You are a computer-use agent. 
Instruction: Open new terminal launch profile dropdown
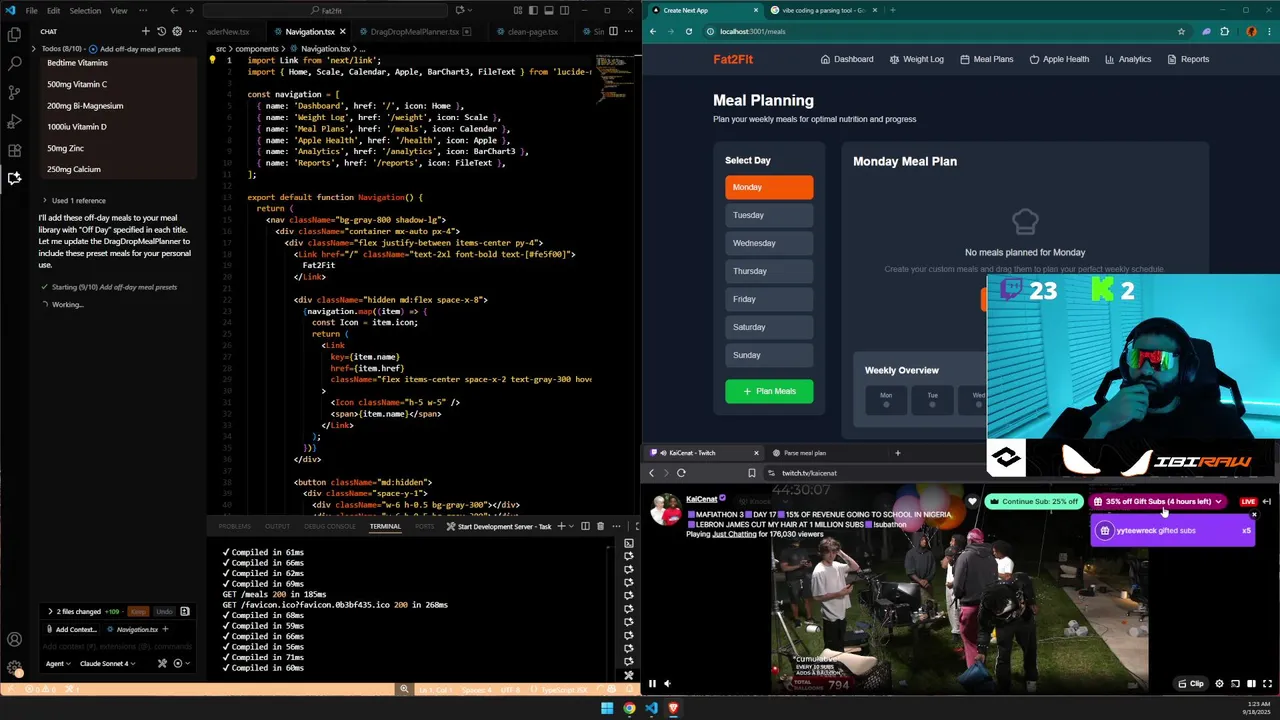573,526
